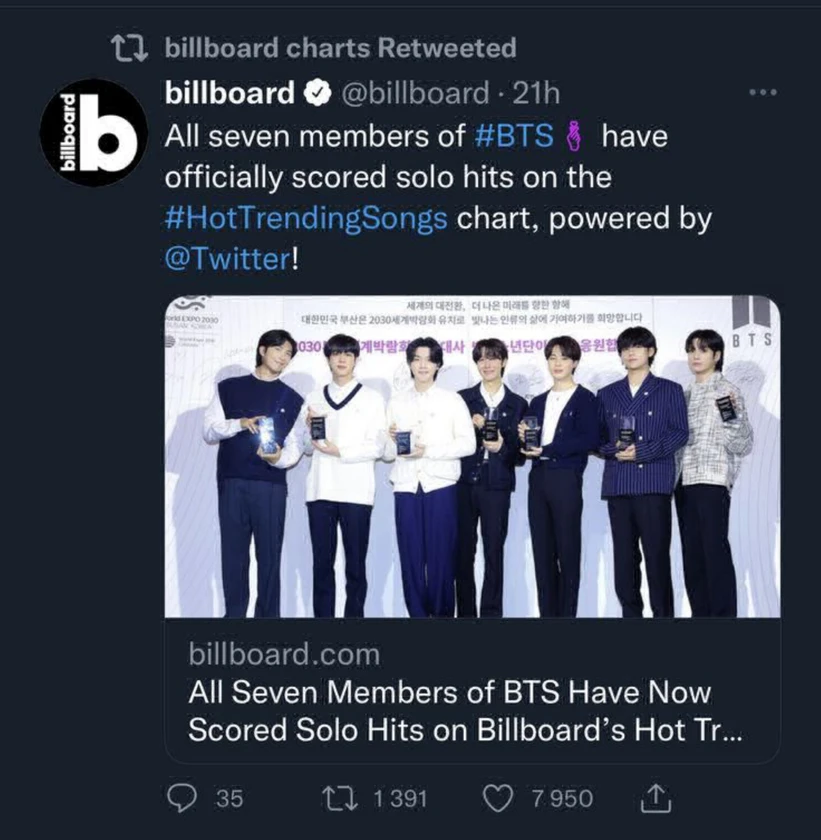
Task: Click the 21h tweet timestamp
Action: click(535, 94)
